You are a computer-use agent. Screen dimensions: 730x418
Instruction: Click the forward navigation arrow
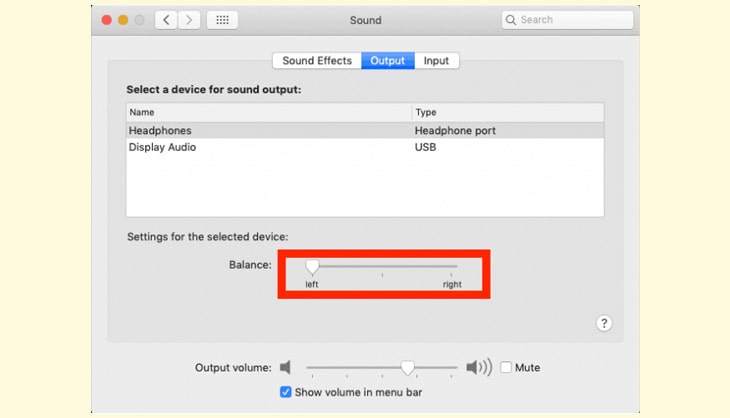pyautogui.click(x=188, y=20)
